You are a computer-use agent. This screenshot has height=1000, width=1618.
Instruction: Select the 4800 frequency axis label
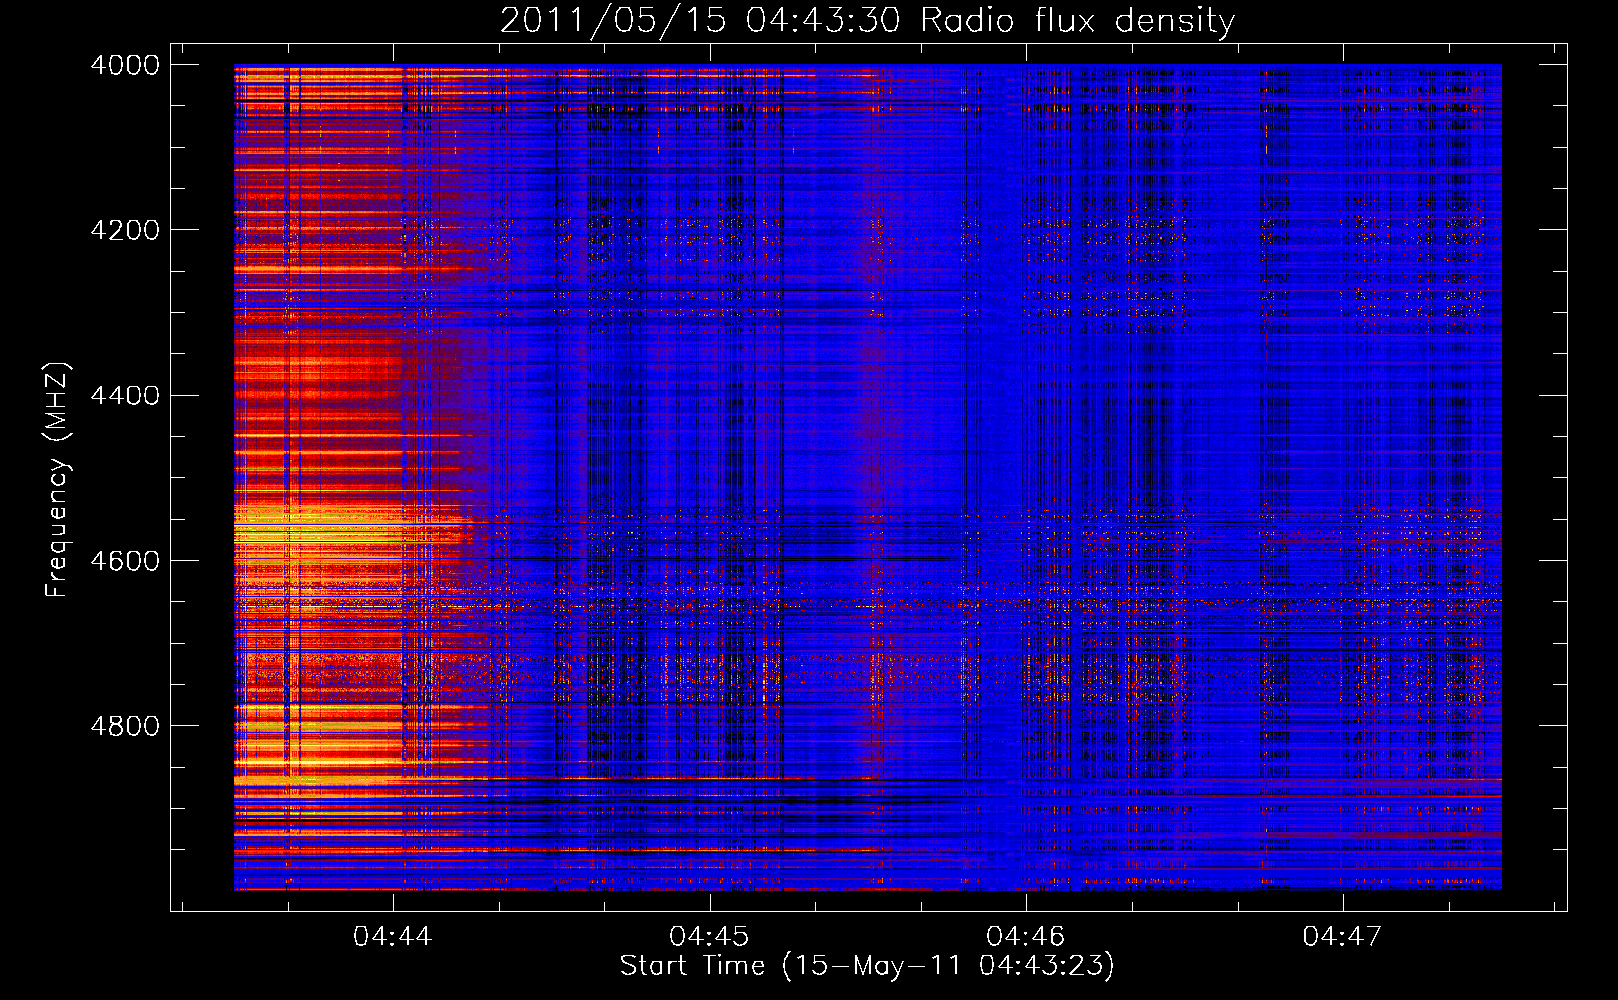pos(125,725)
